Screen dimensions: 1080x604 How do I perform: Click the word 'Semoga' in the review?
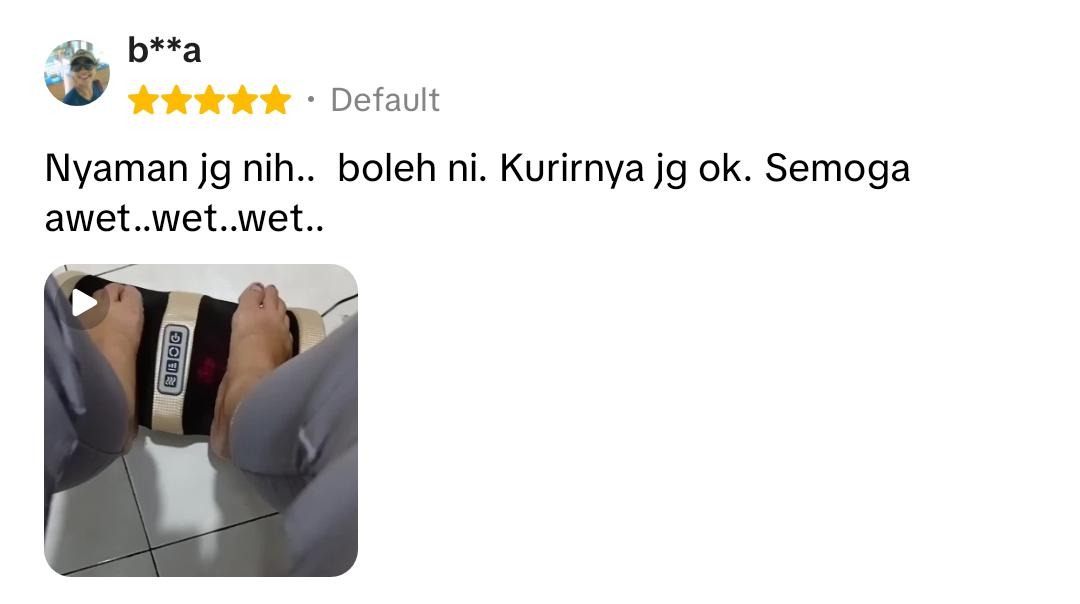coord(838,169)
